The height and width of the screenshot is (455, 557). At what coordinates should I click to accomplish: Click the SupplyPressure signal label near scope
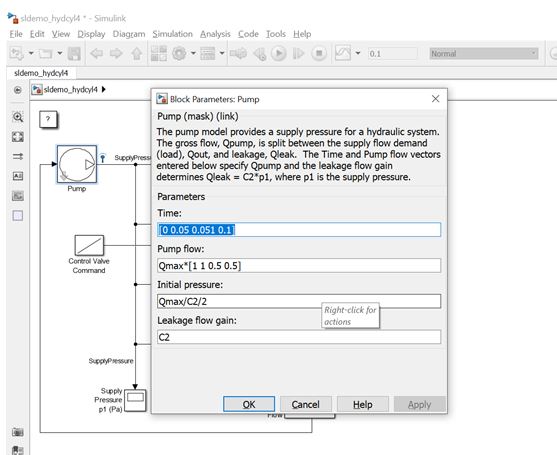tap(111, 361)
